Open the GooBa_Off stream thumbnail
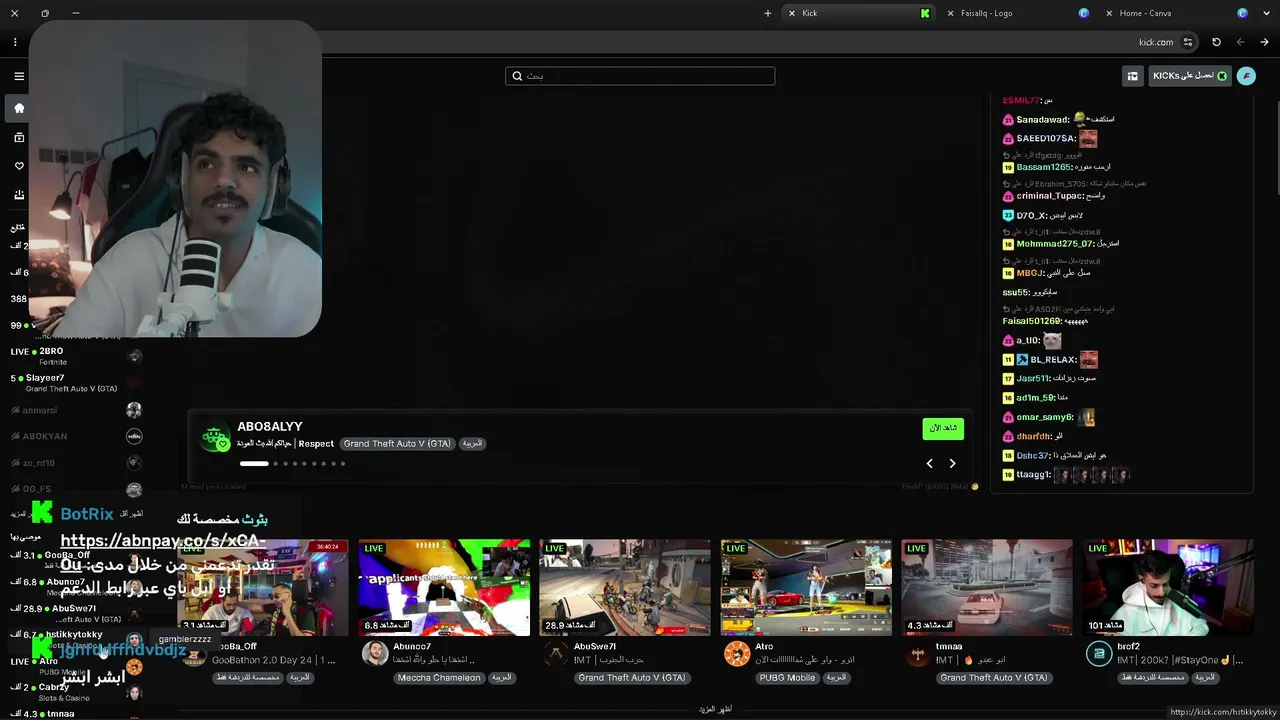The image size is (1280, 720). pyautogui.click(x=263, y=587)
